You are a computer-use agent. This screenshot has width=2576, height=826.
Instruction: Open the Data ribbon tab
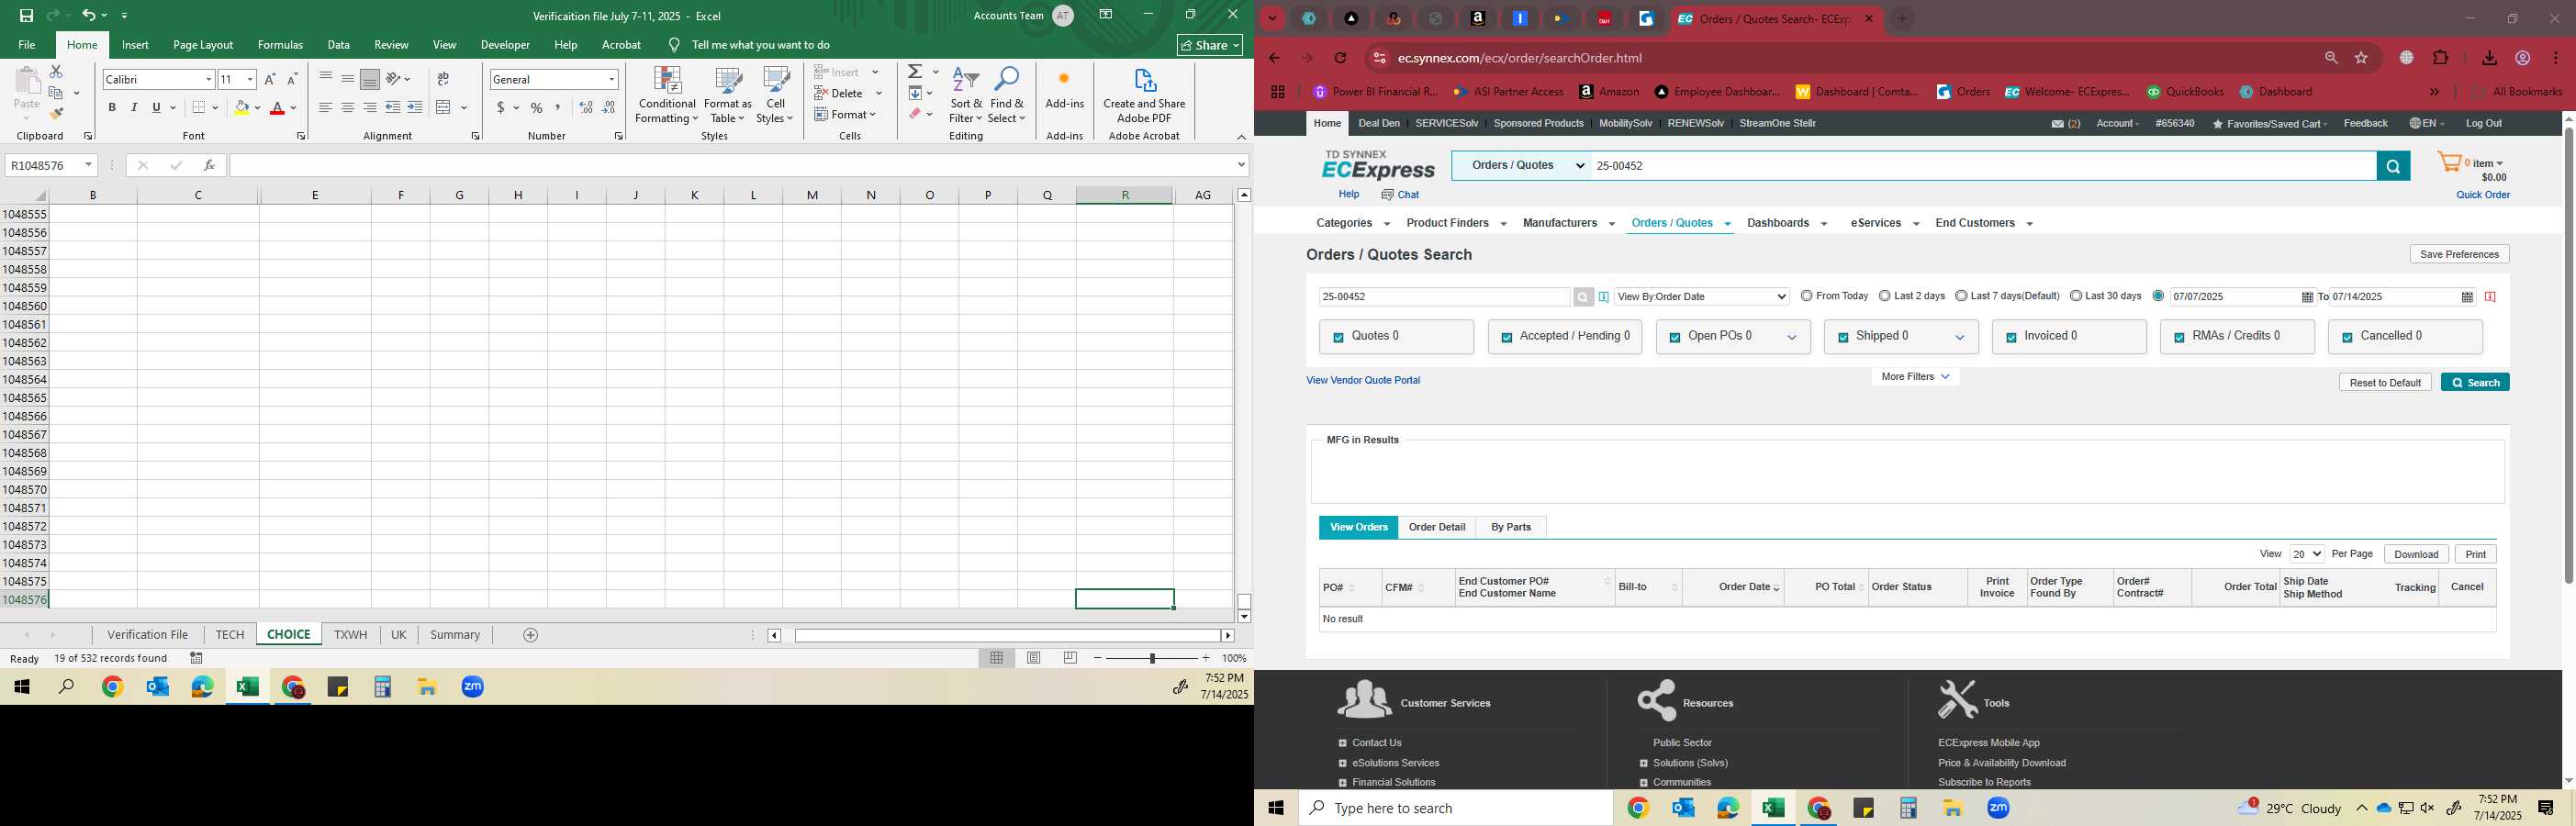point(339,45)
